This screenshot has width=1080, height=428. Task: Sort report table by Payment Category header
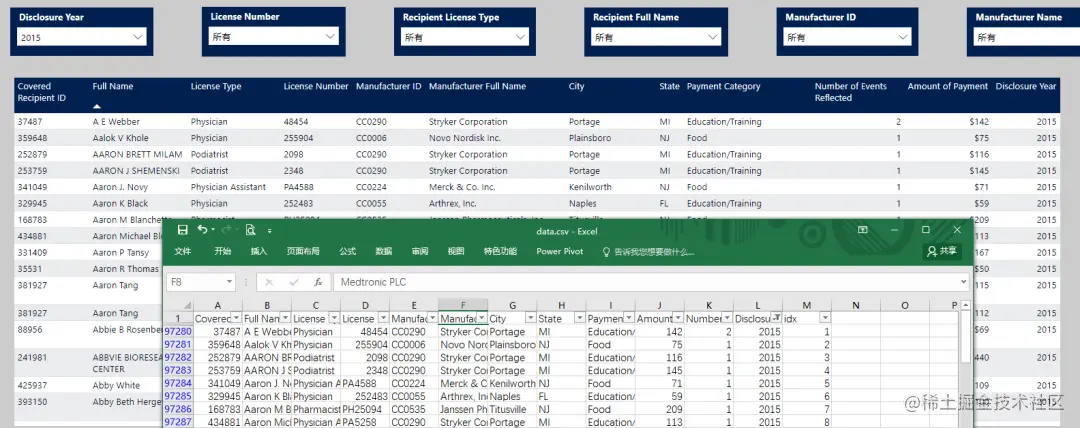723,86
